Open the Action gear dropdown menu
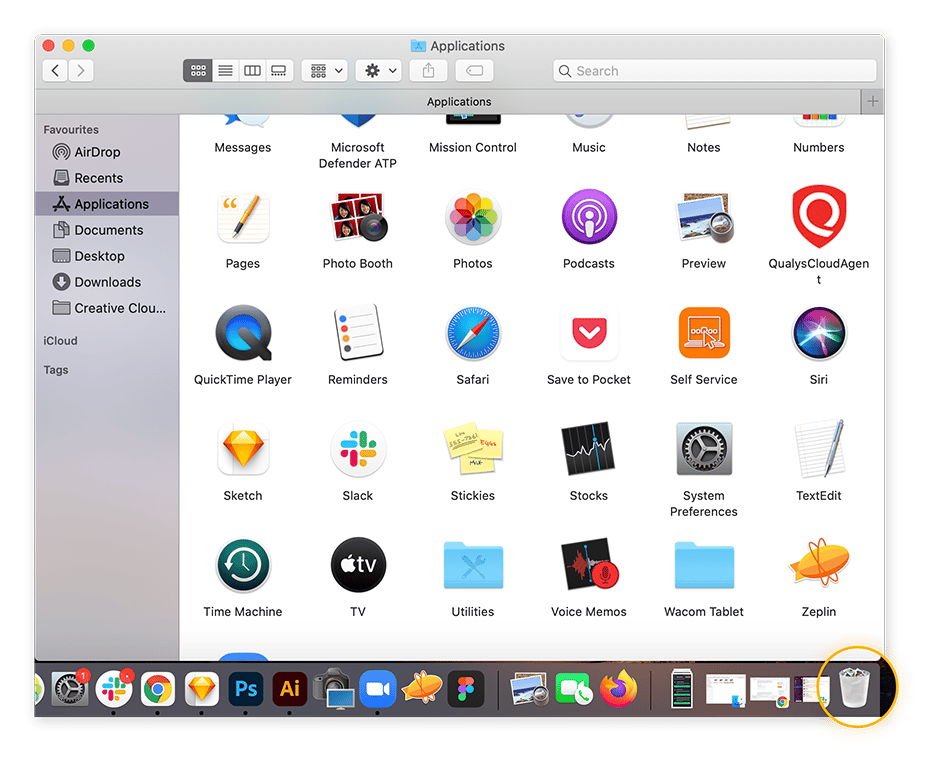 381,71
